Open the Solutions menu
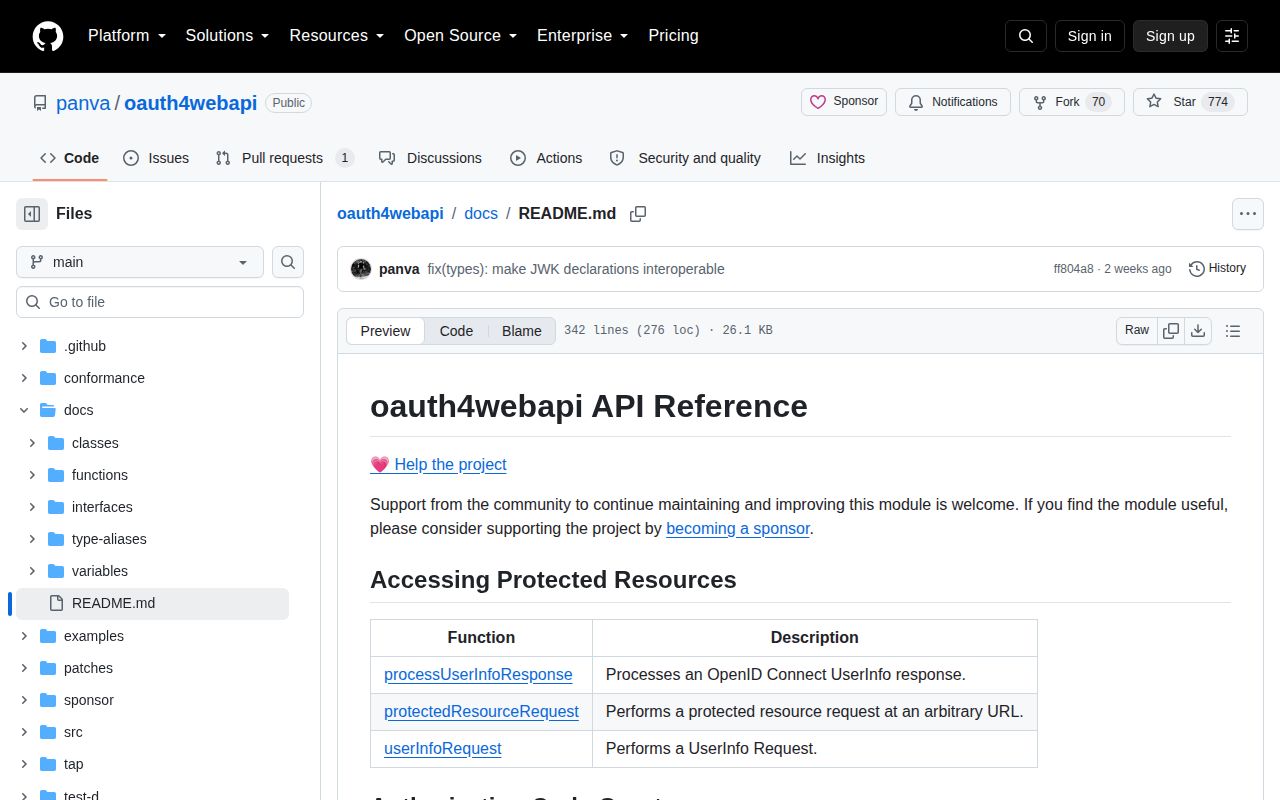Screen dimensions: 1280x800 tap(227, 36)
